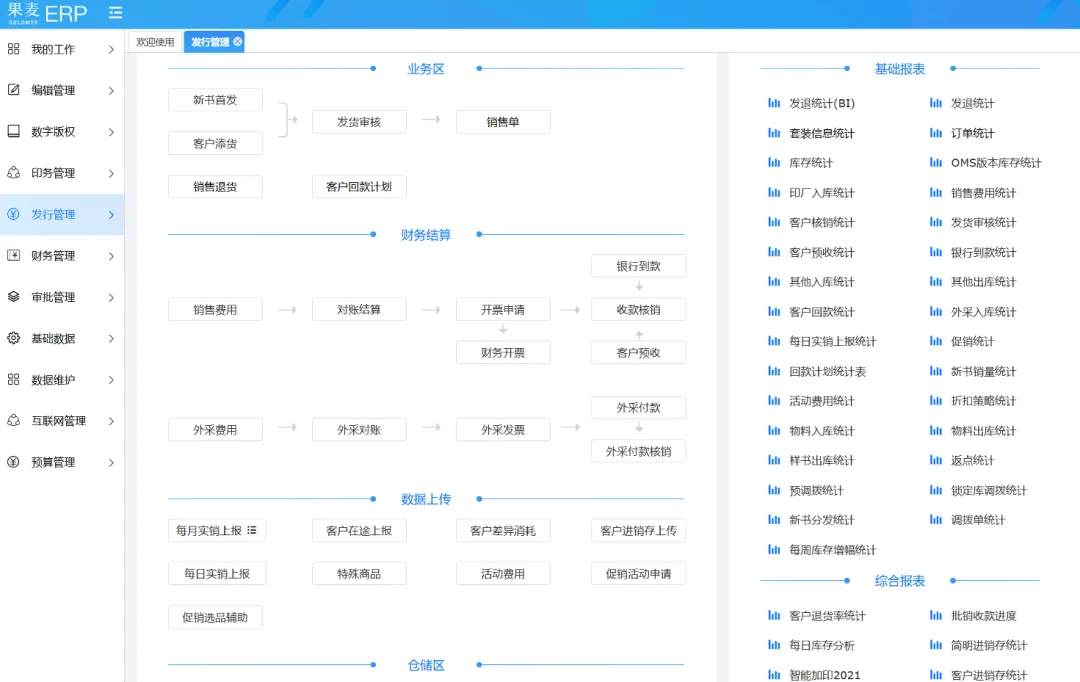
Task: Close the 发行管理 tab
Action: (238, 42)
